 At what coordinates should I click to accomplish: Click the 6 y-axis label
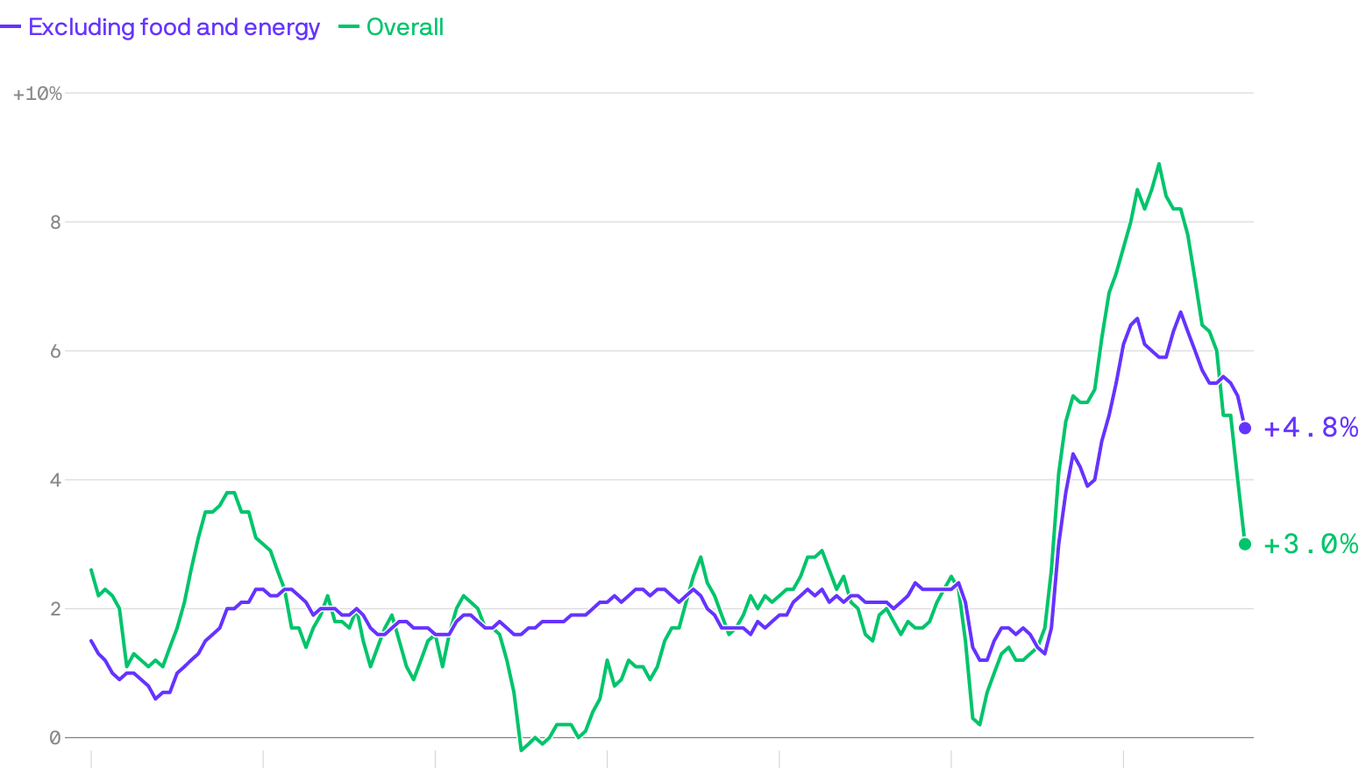55,351
